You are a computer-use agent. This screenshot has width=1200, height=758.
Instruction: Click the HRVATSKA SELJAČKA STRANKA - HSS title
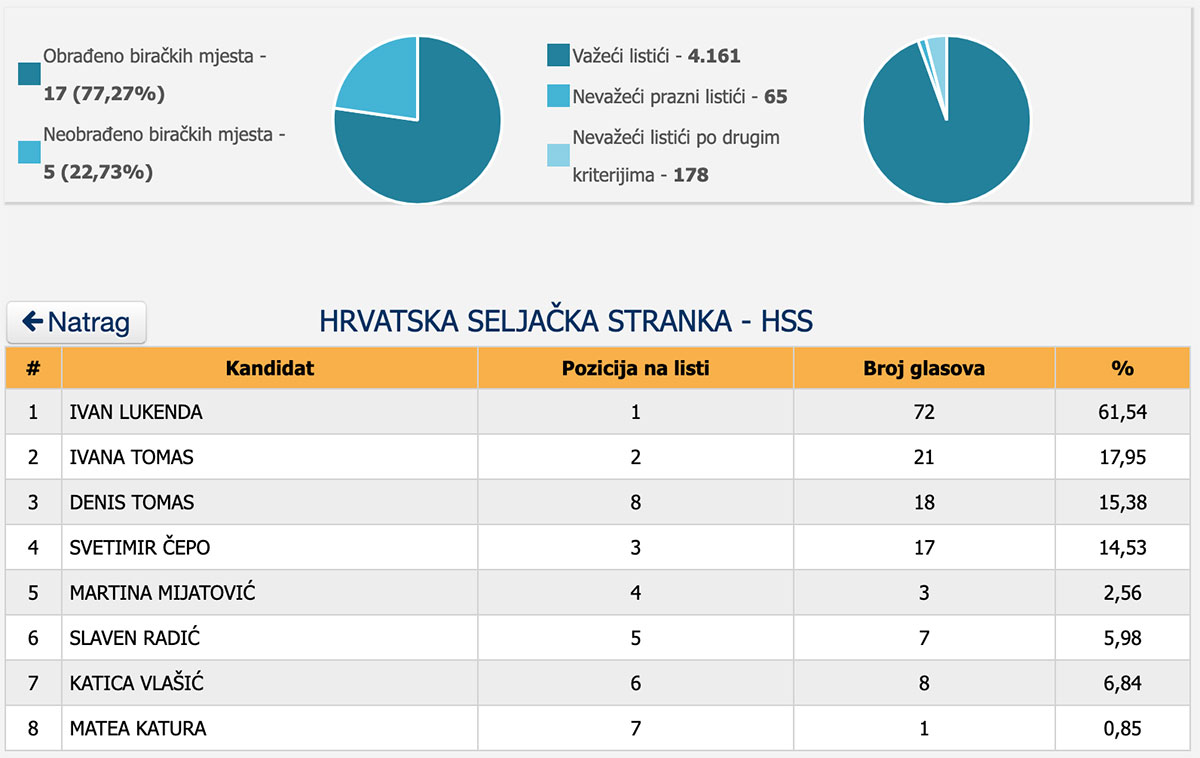tap(566, 322)
